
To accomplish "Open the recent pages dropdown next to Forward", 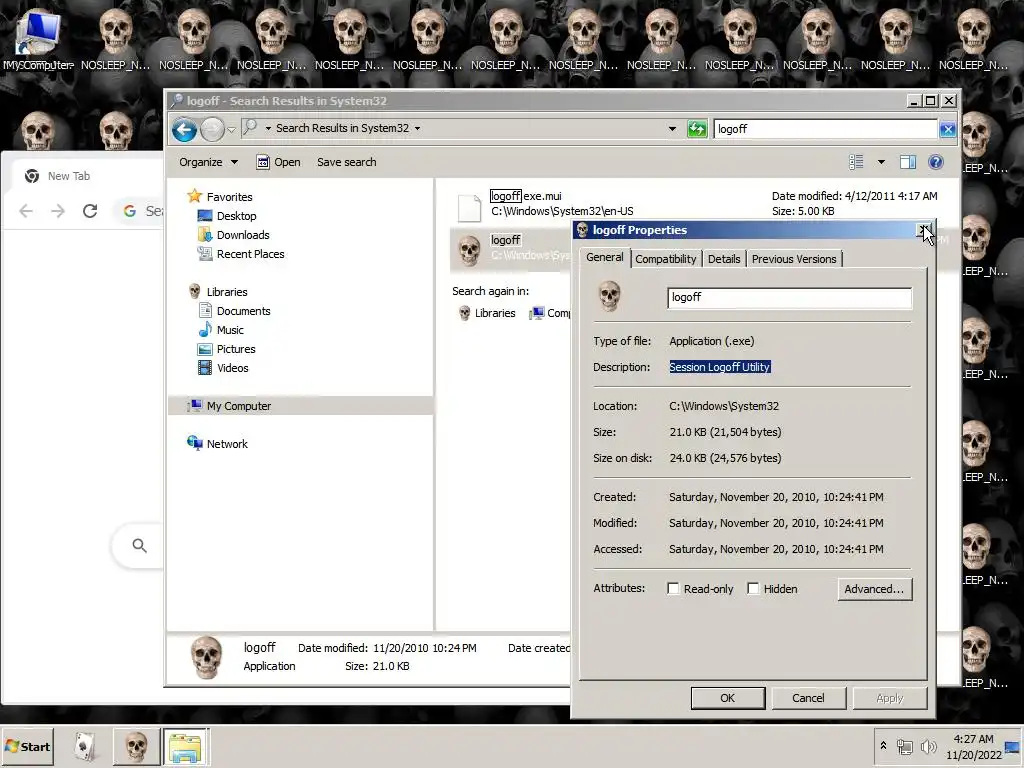I will (x=231, y=130).
